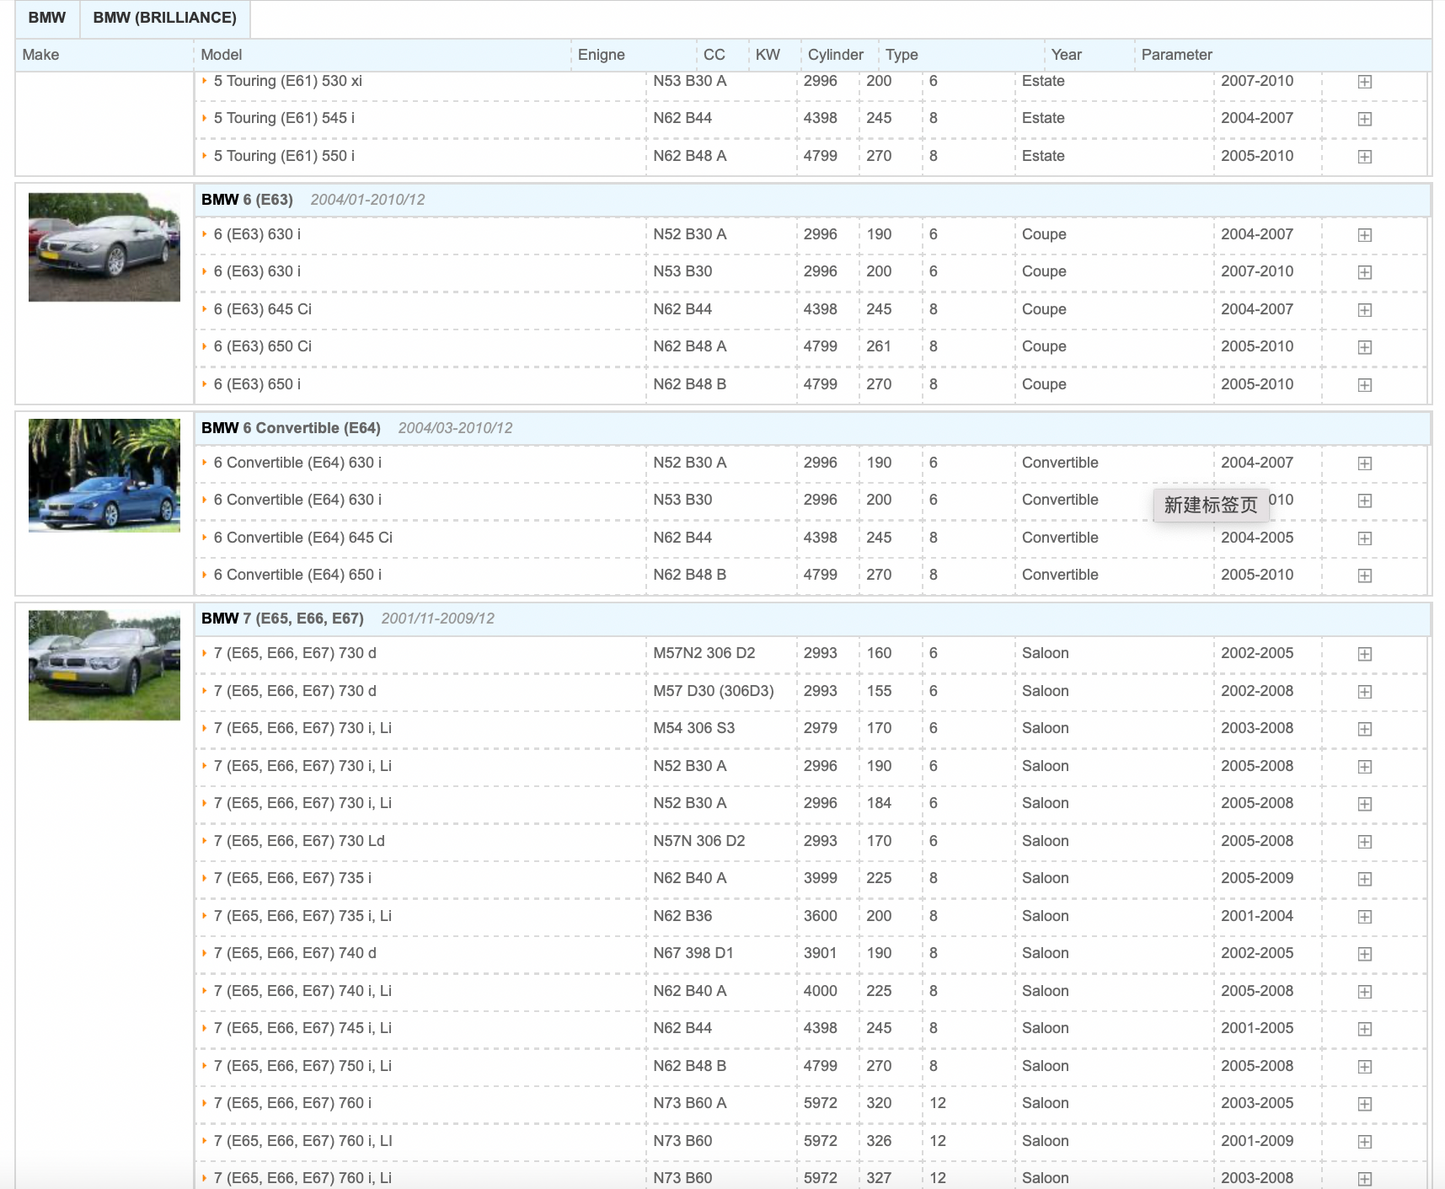This screenshot has width=1445, height=1189.
Task: Expand plus icon for 7 series 735 i
Action: [1364, 878]
